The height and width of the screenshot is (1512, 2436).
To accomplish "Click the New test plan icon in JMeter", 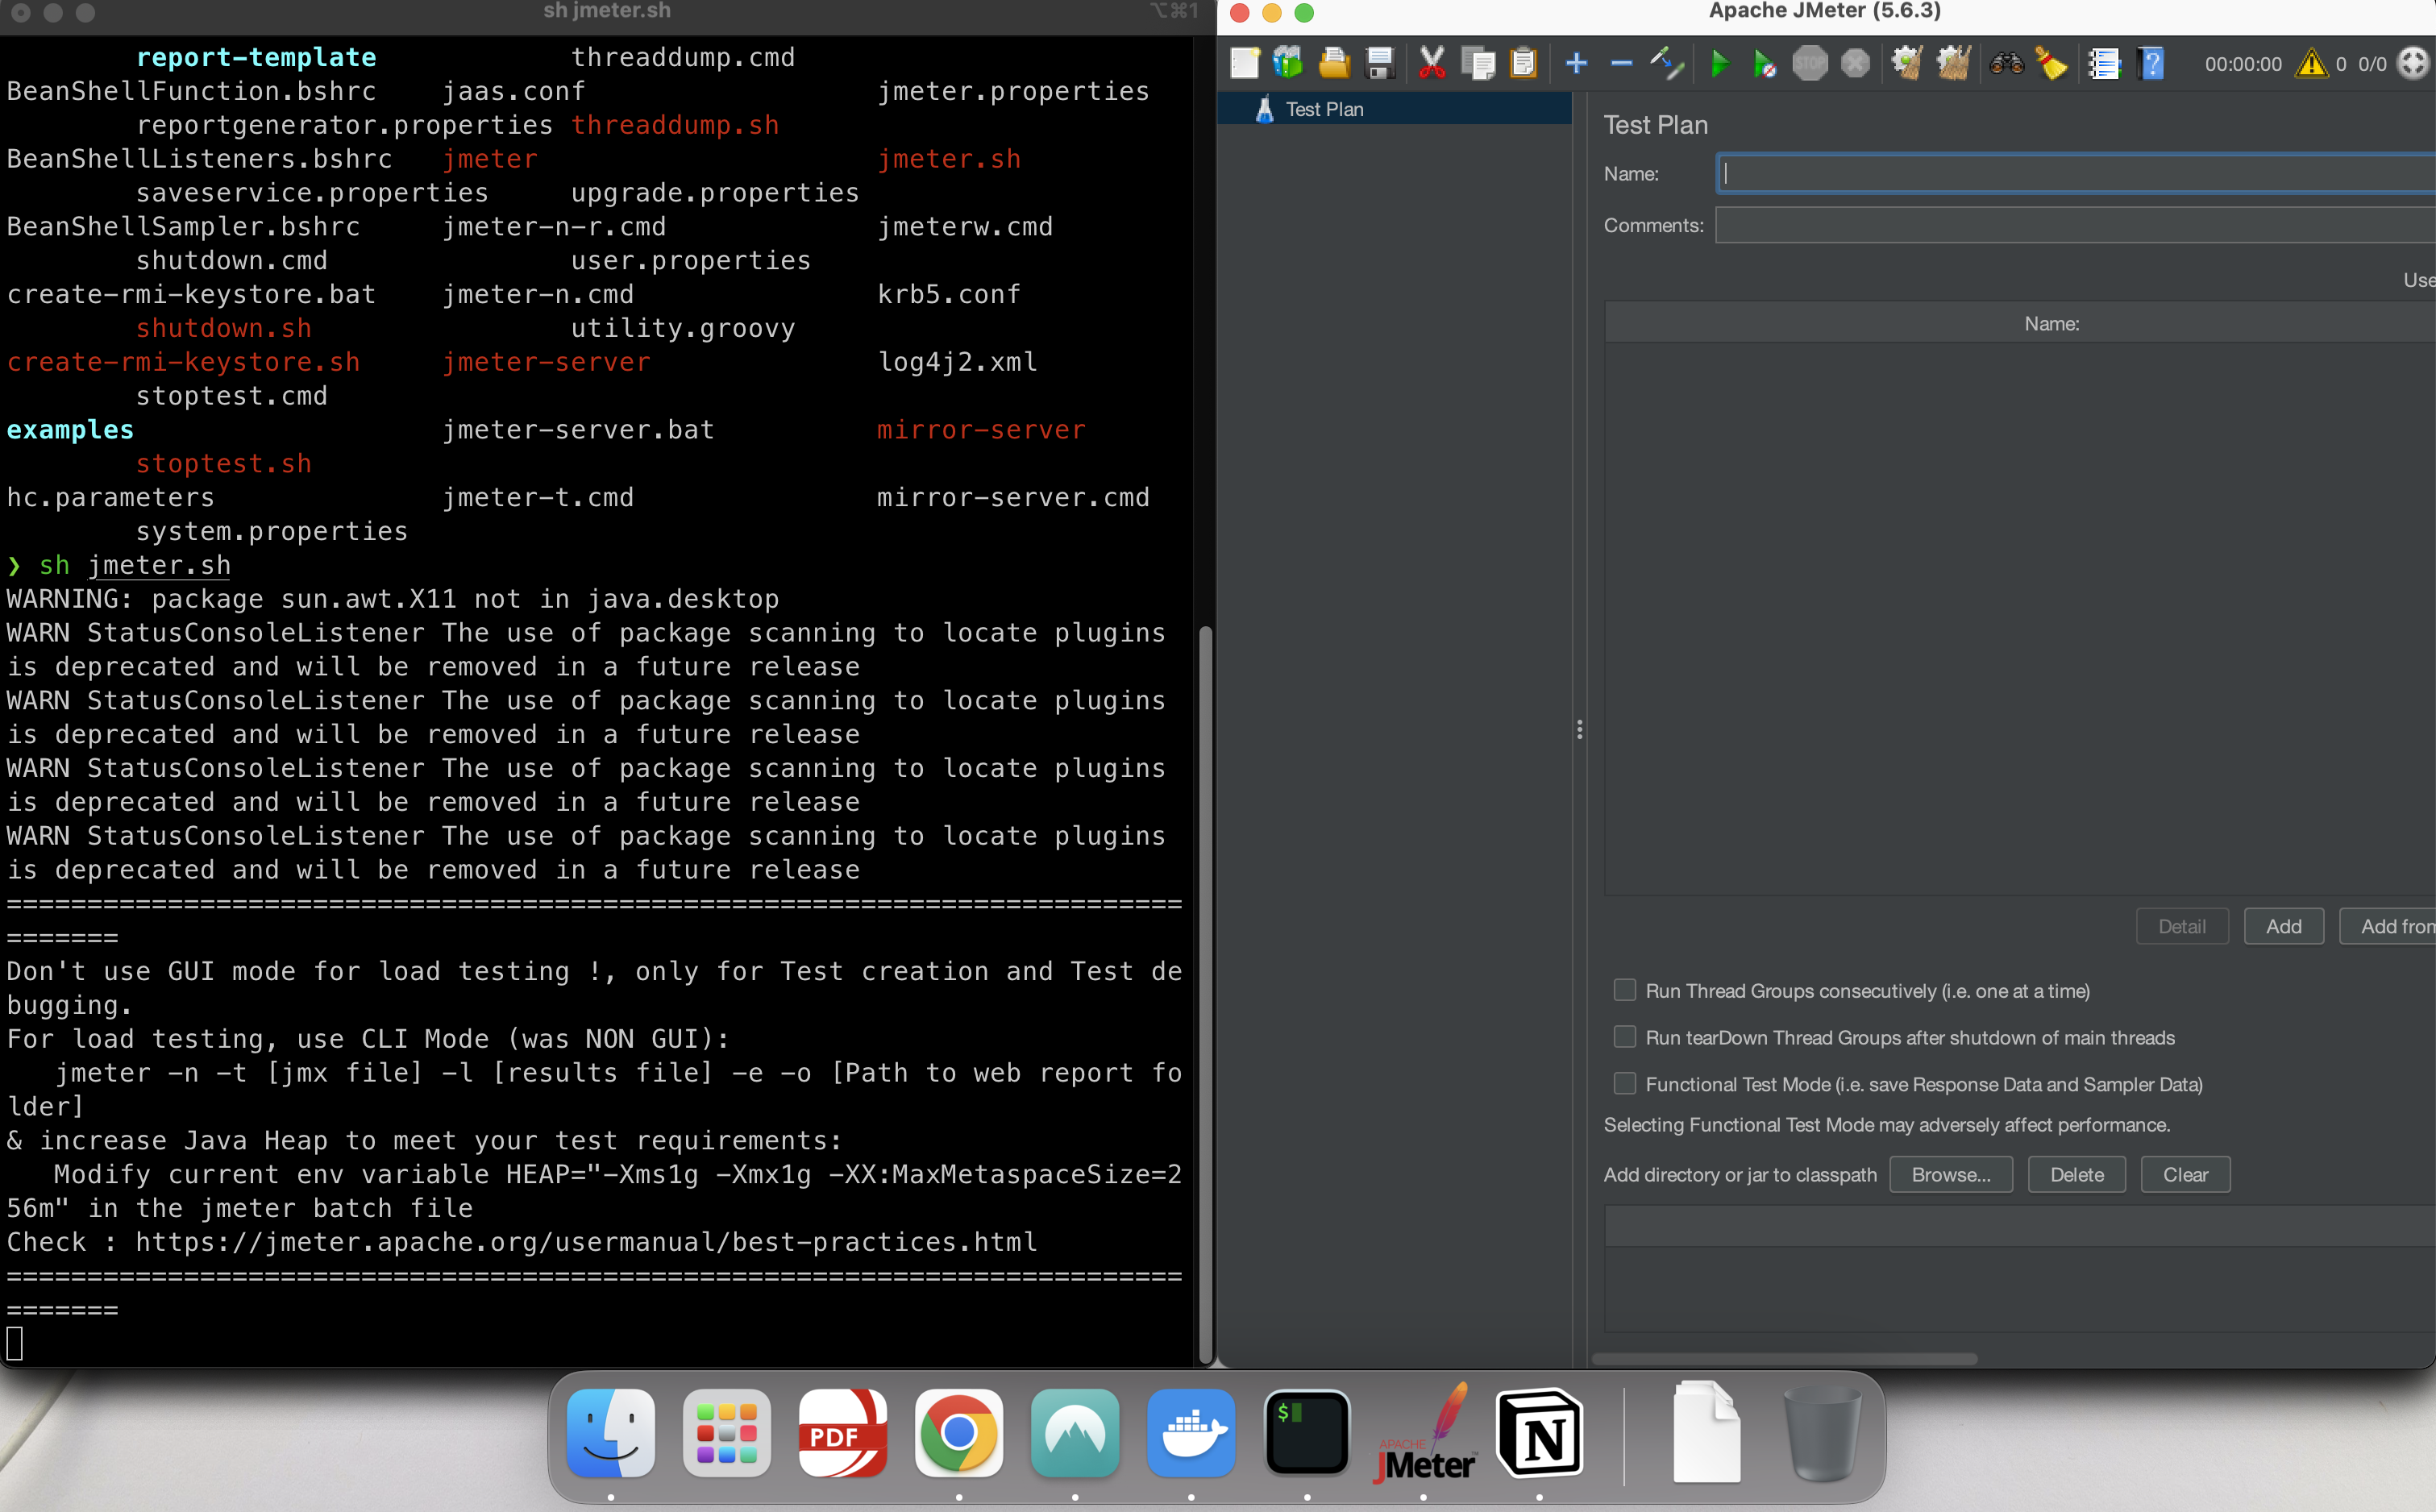I will click(x=1244, y=64).
